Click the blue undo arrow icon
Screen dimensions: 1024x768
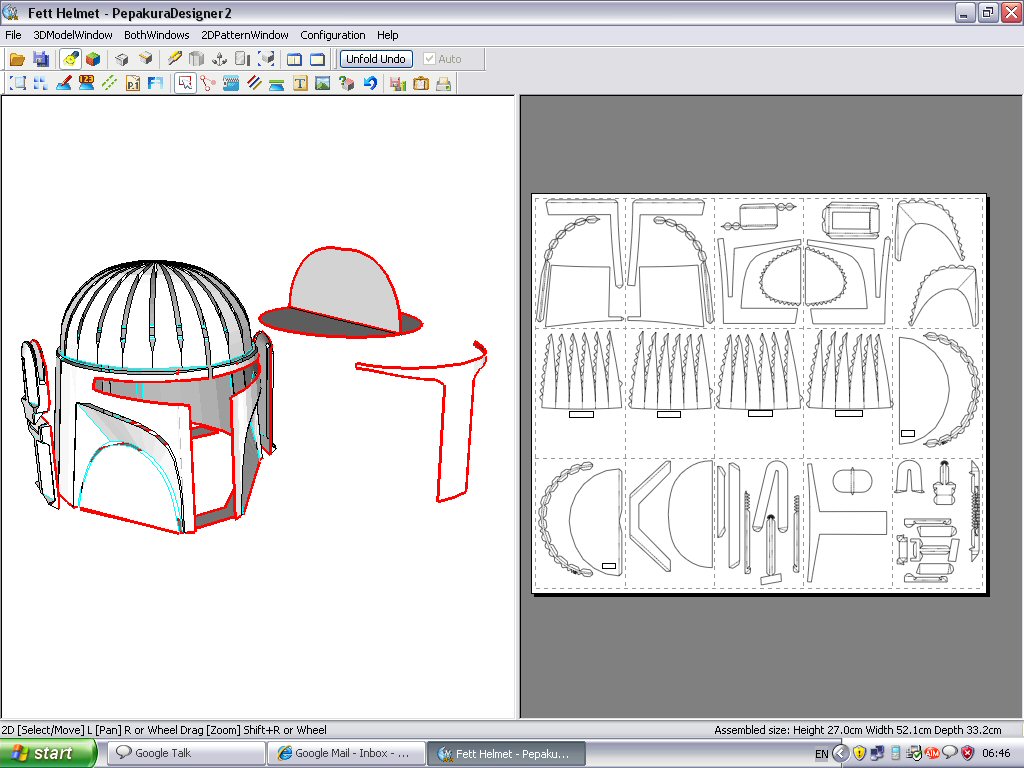[x=370, y=83]
